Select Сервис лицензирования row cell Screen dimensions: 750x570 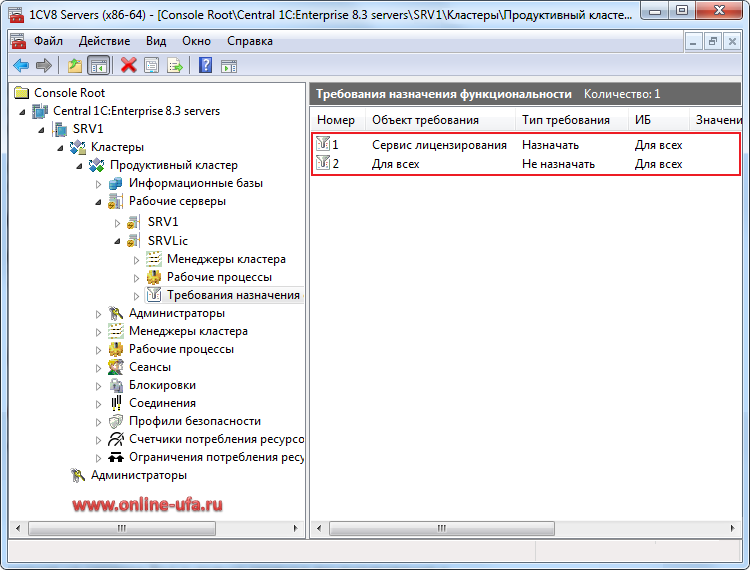[439, 145]
